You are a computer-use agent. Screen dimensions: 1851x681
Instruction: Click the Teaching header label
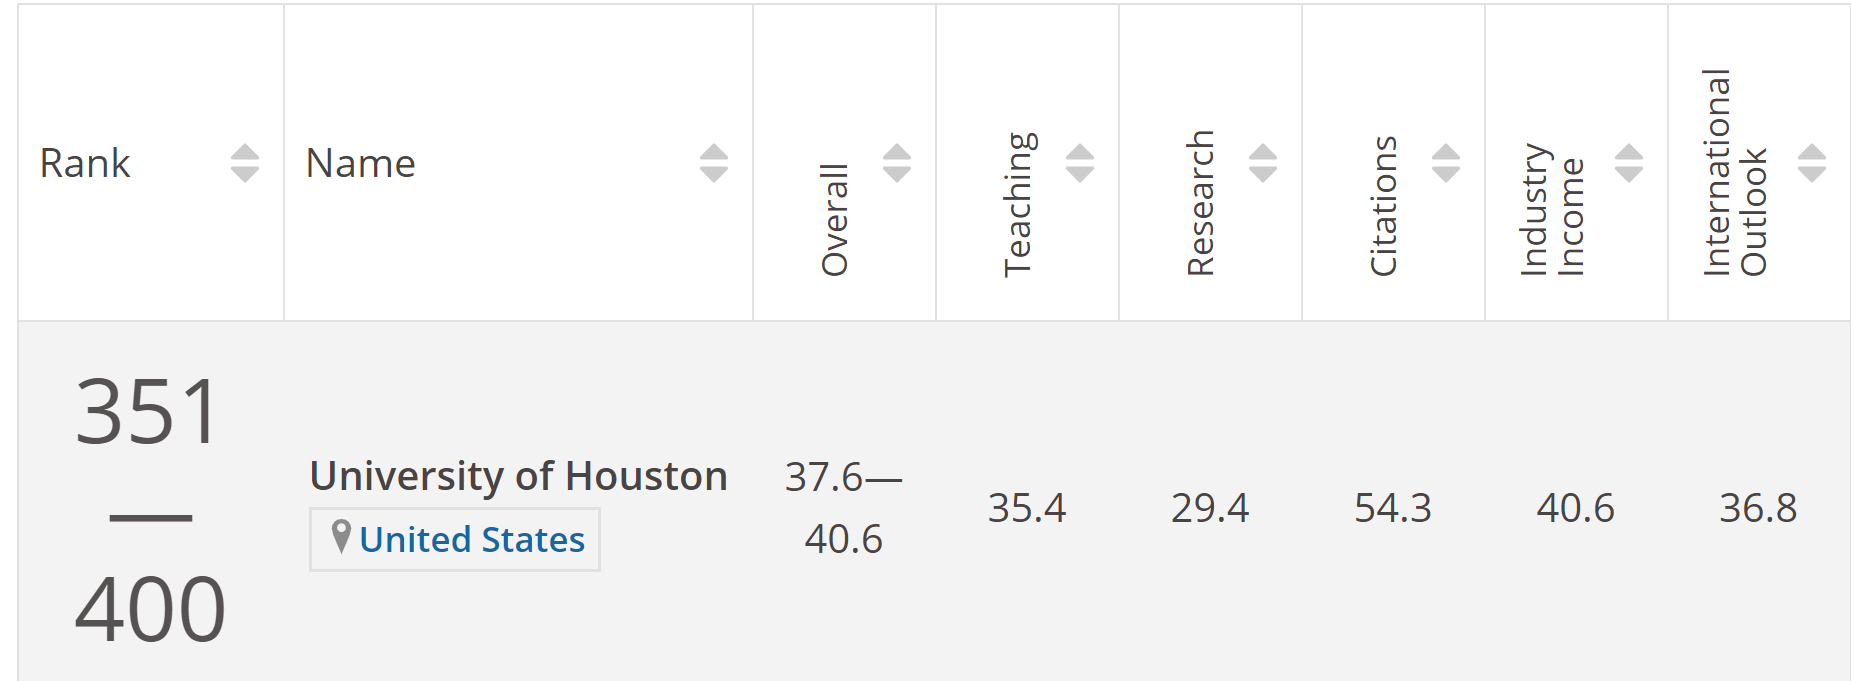coord(1019,204)
